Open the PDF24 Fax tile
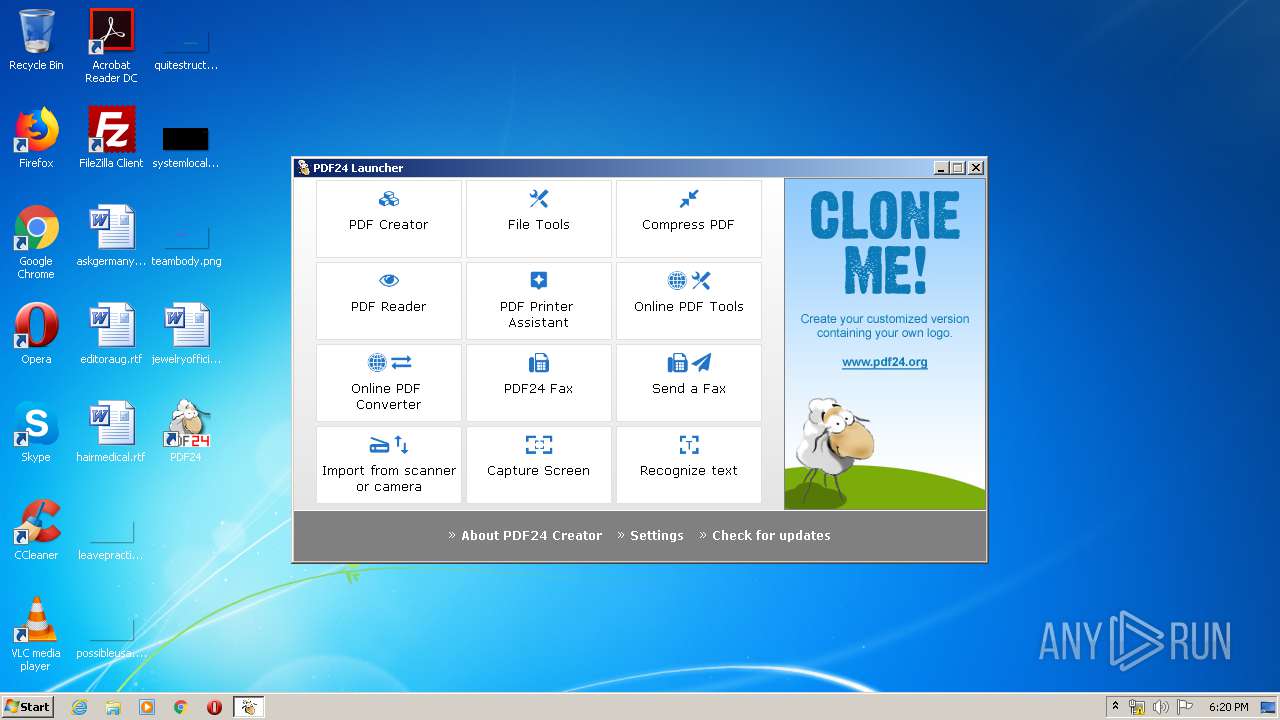 538,383
